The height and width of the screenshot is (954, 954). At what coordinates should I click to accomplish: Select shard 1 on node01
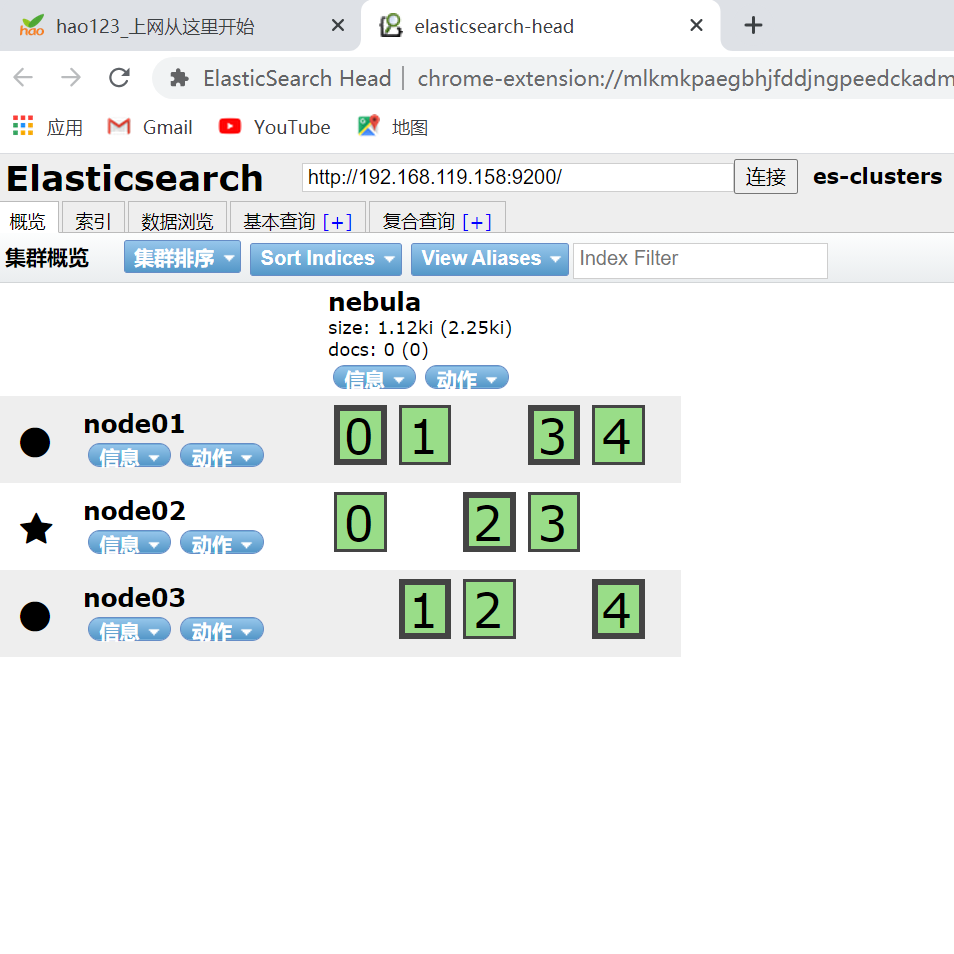click(x=425, y=435)
